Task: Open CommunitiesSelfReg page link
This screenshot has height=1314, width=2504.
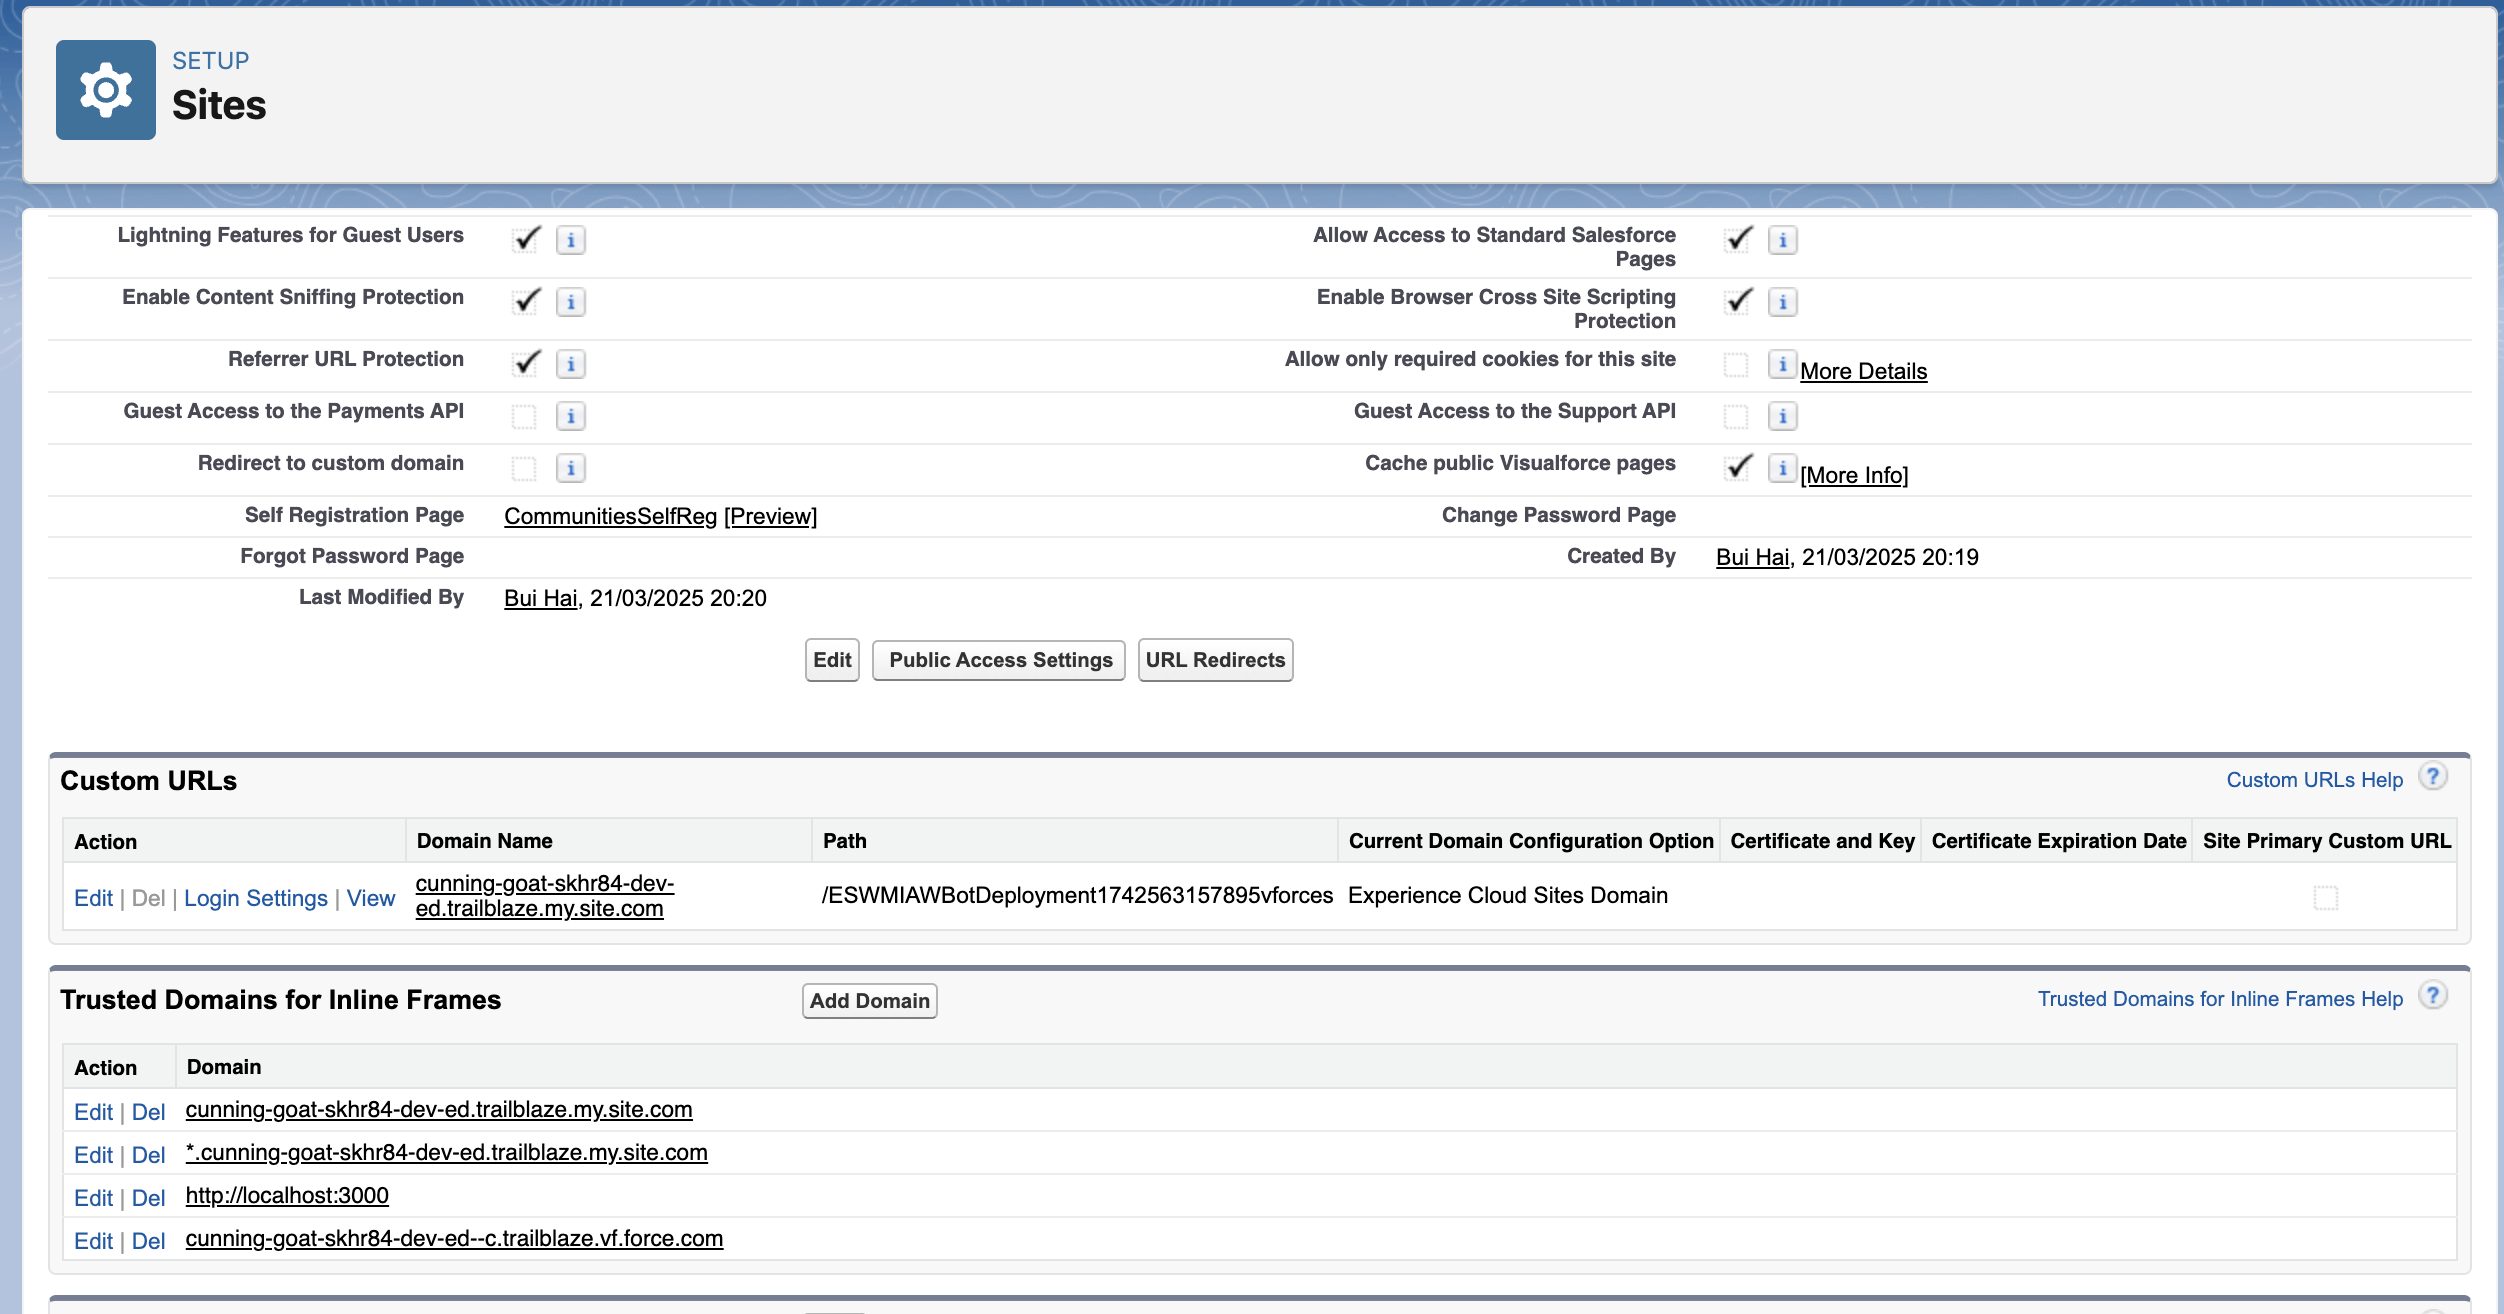Action: [x=610, y=516]
